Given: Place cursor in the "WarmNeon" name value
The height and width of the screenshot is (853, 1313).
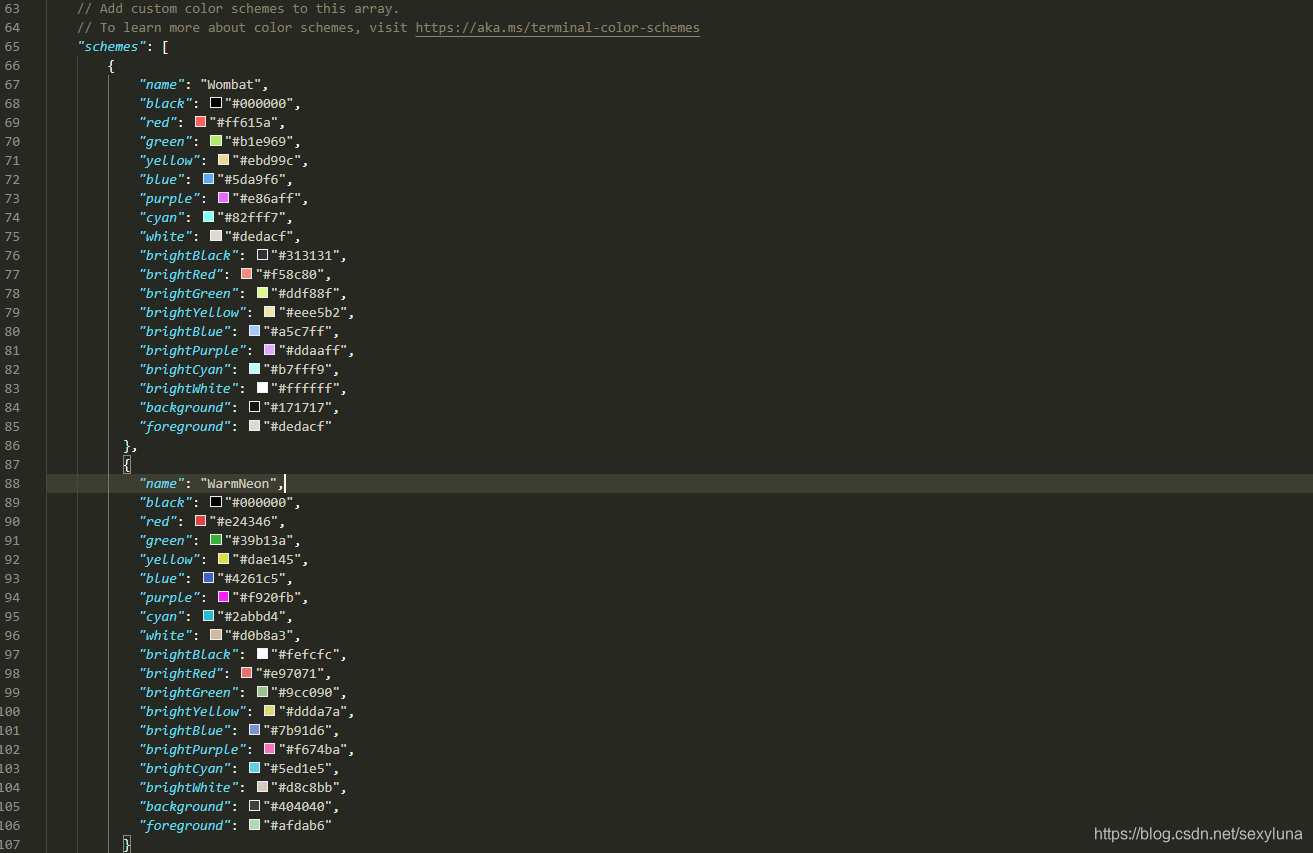Looking at the screenshot, I should 239,483.
